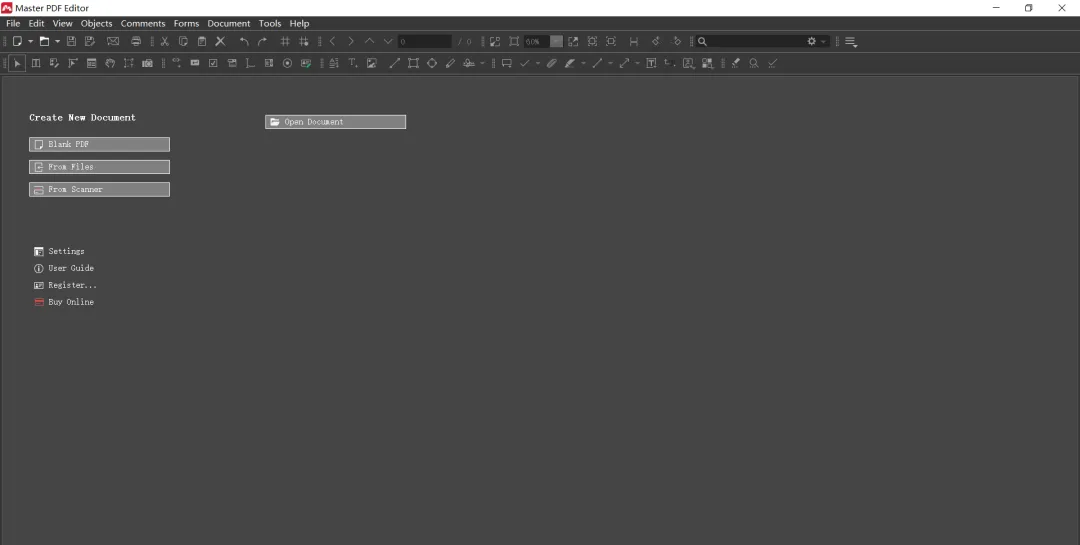
Task: Click the magnifier Search Redact icon
Action: click(754, 63)
